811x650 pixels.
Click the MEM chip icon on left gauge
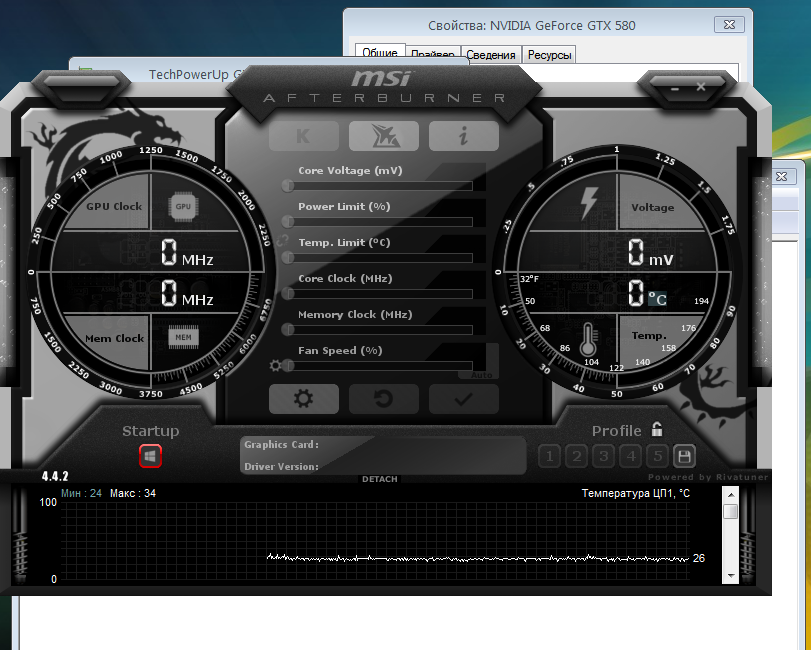pyautogui.click(x=183, y=338)
